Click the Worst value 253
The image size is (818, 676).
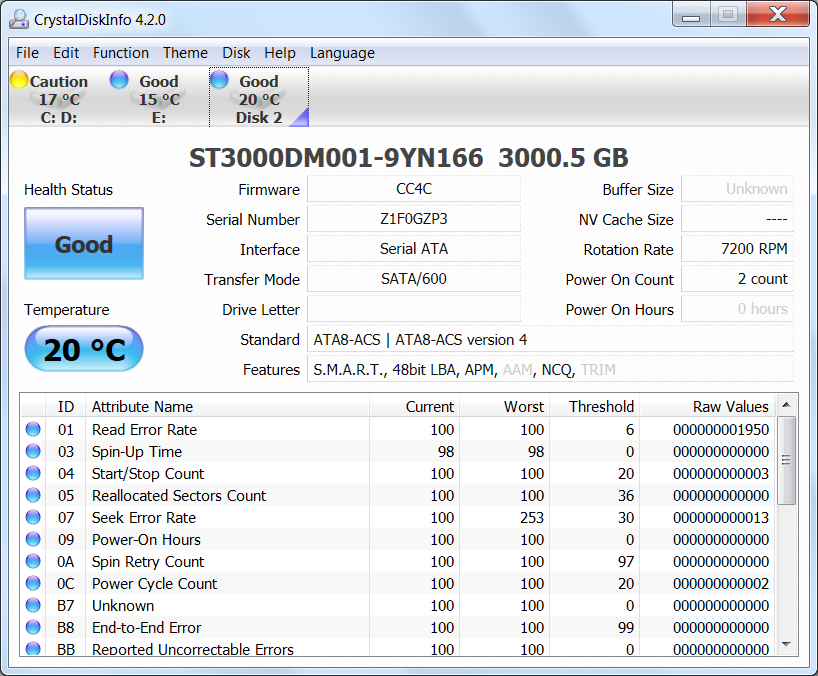click(x=532, y=517)
